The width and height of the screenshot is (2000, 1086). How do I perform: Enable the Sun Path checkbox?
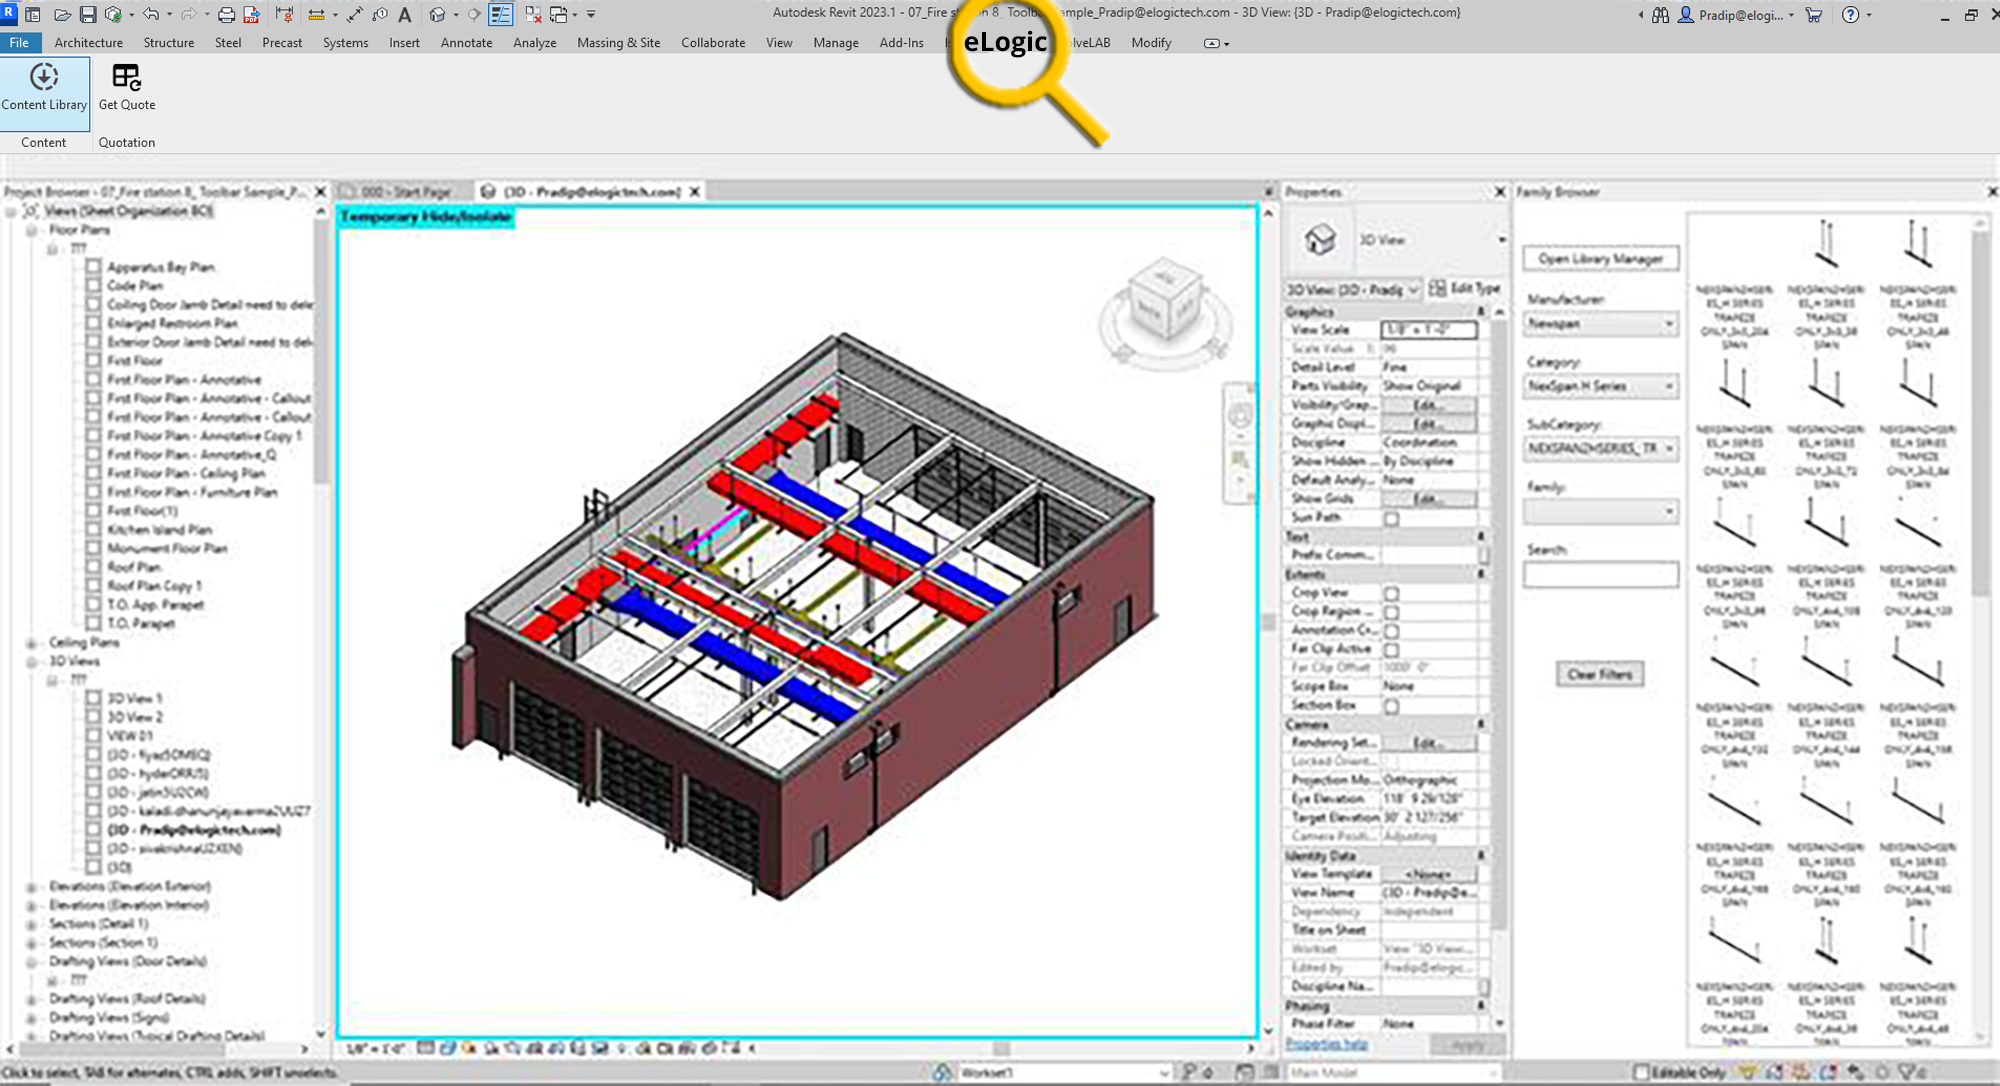(1392, 518)
